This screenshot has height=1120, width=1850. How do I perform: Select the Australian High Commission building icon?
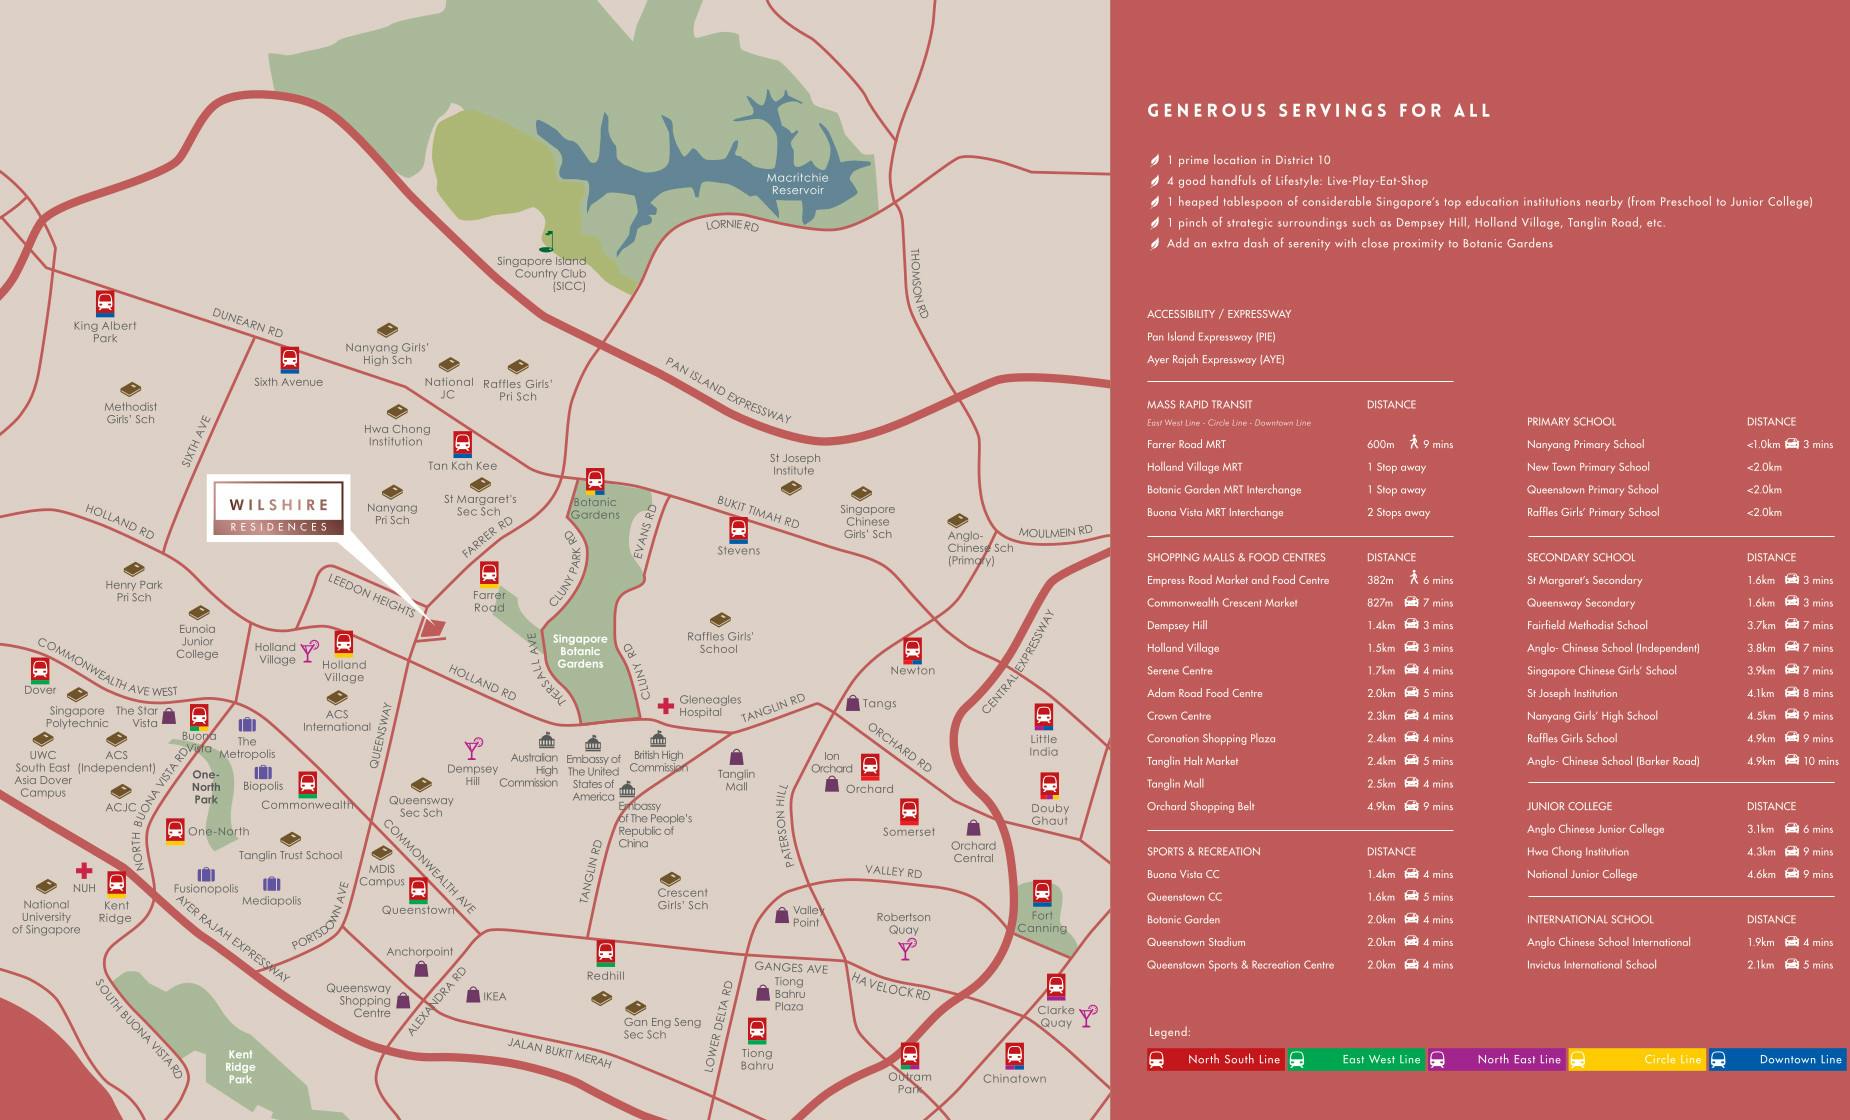pos(546,741)
